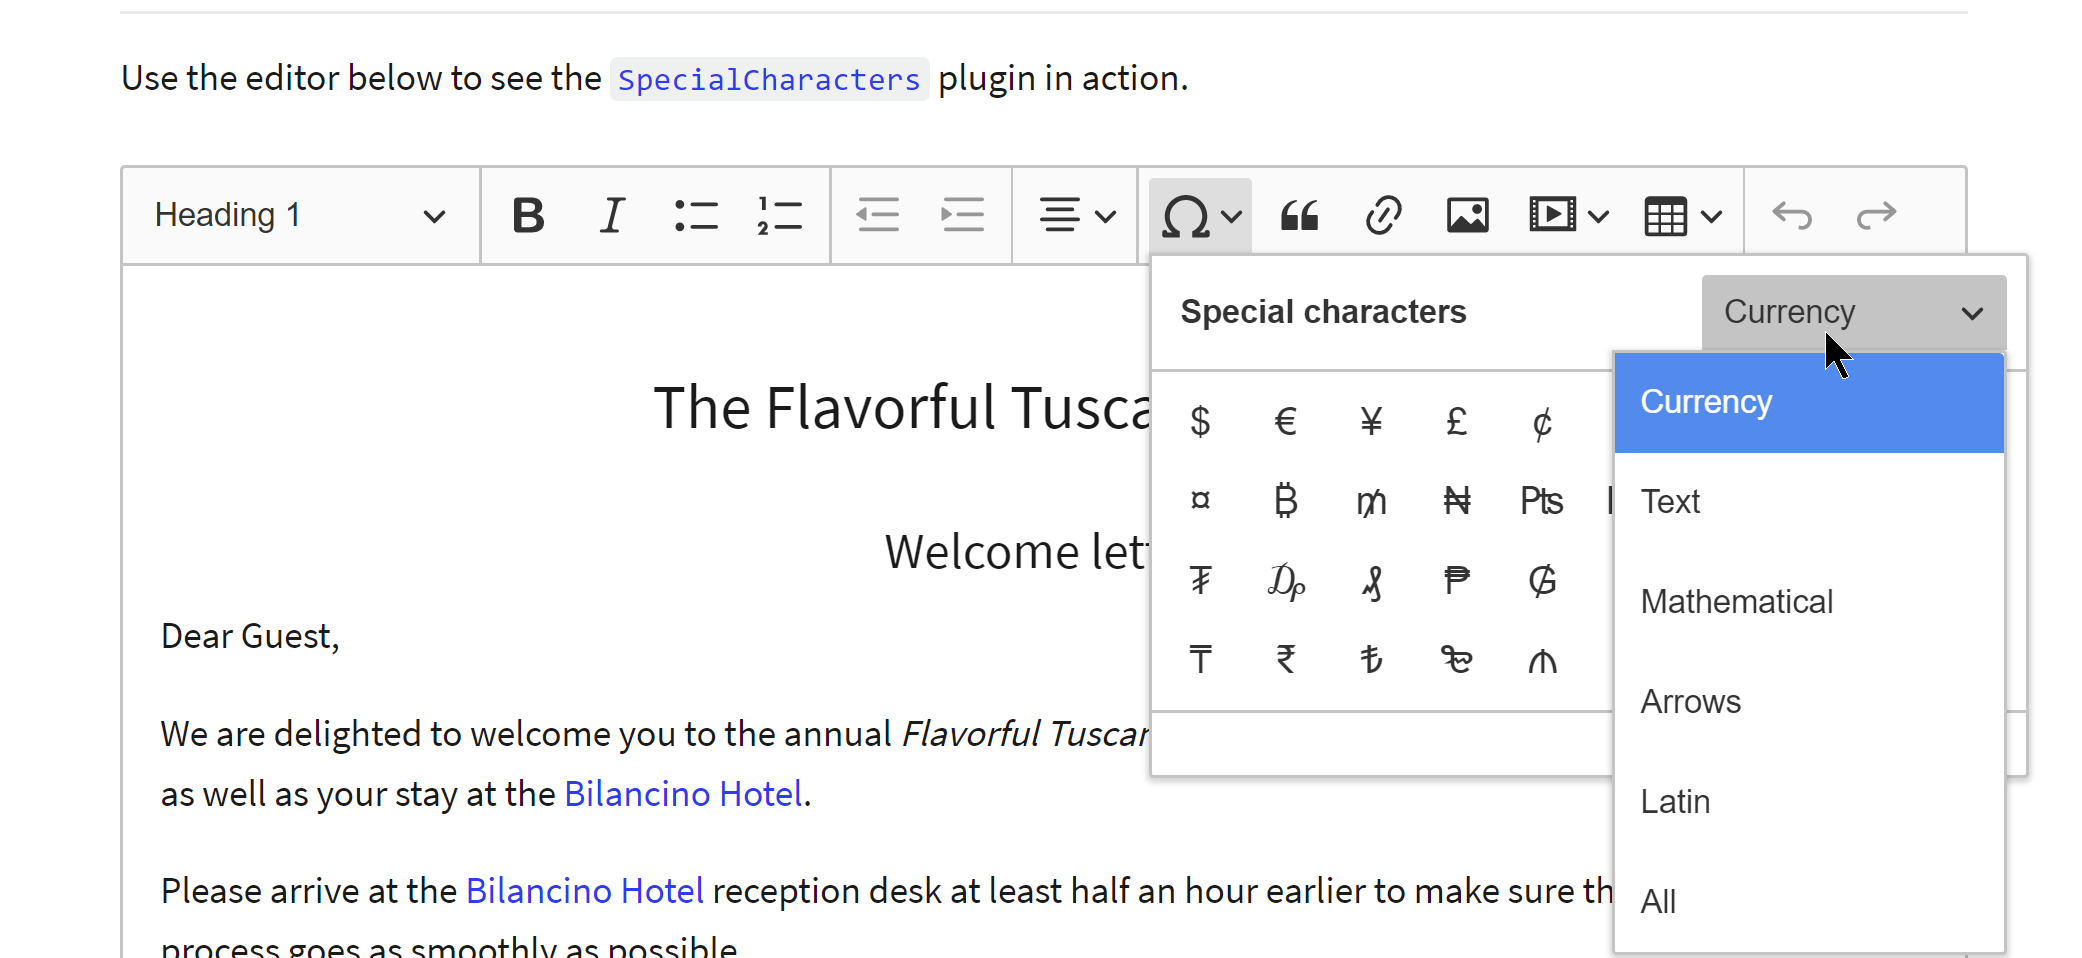Open the first Bilancino Hotel link
This screenshot has height=958, width=2082.
click(684, 794)
